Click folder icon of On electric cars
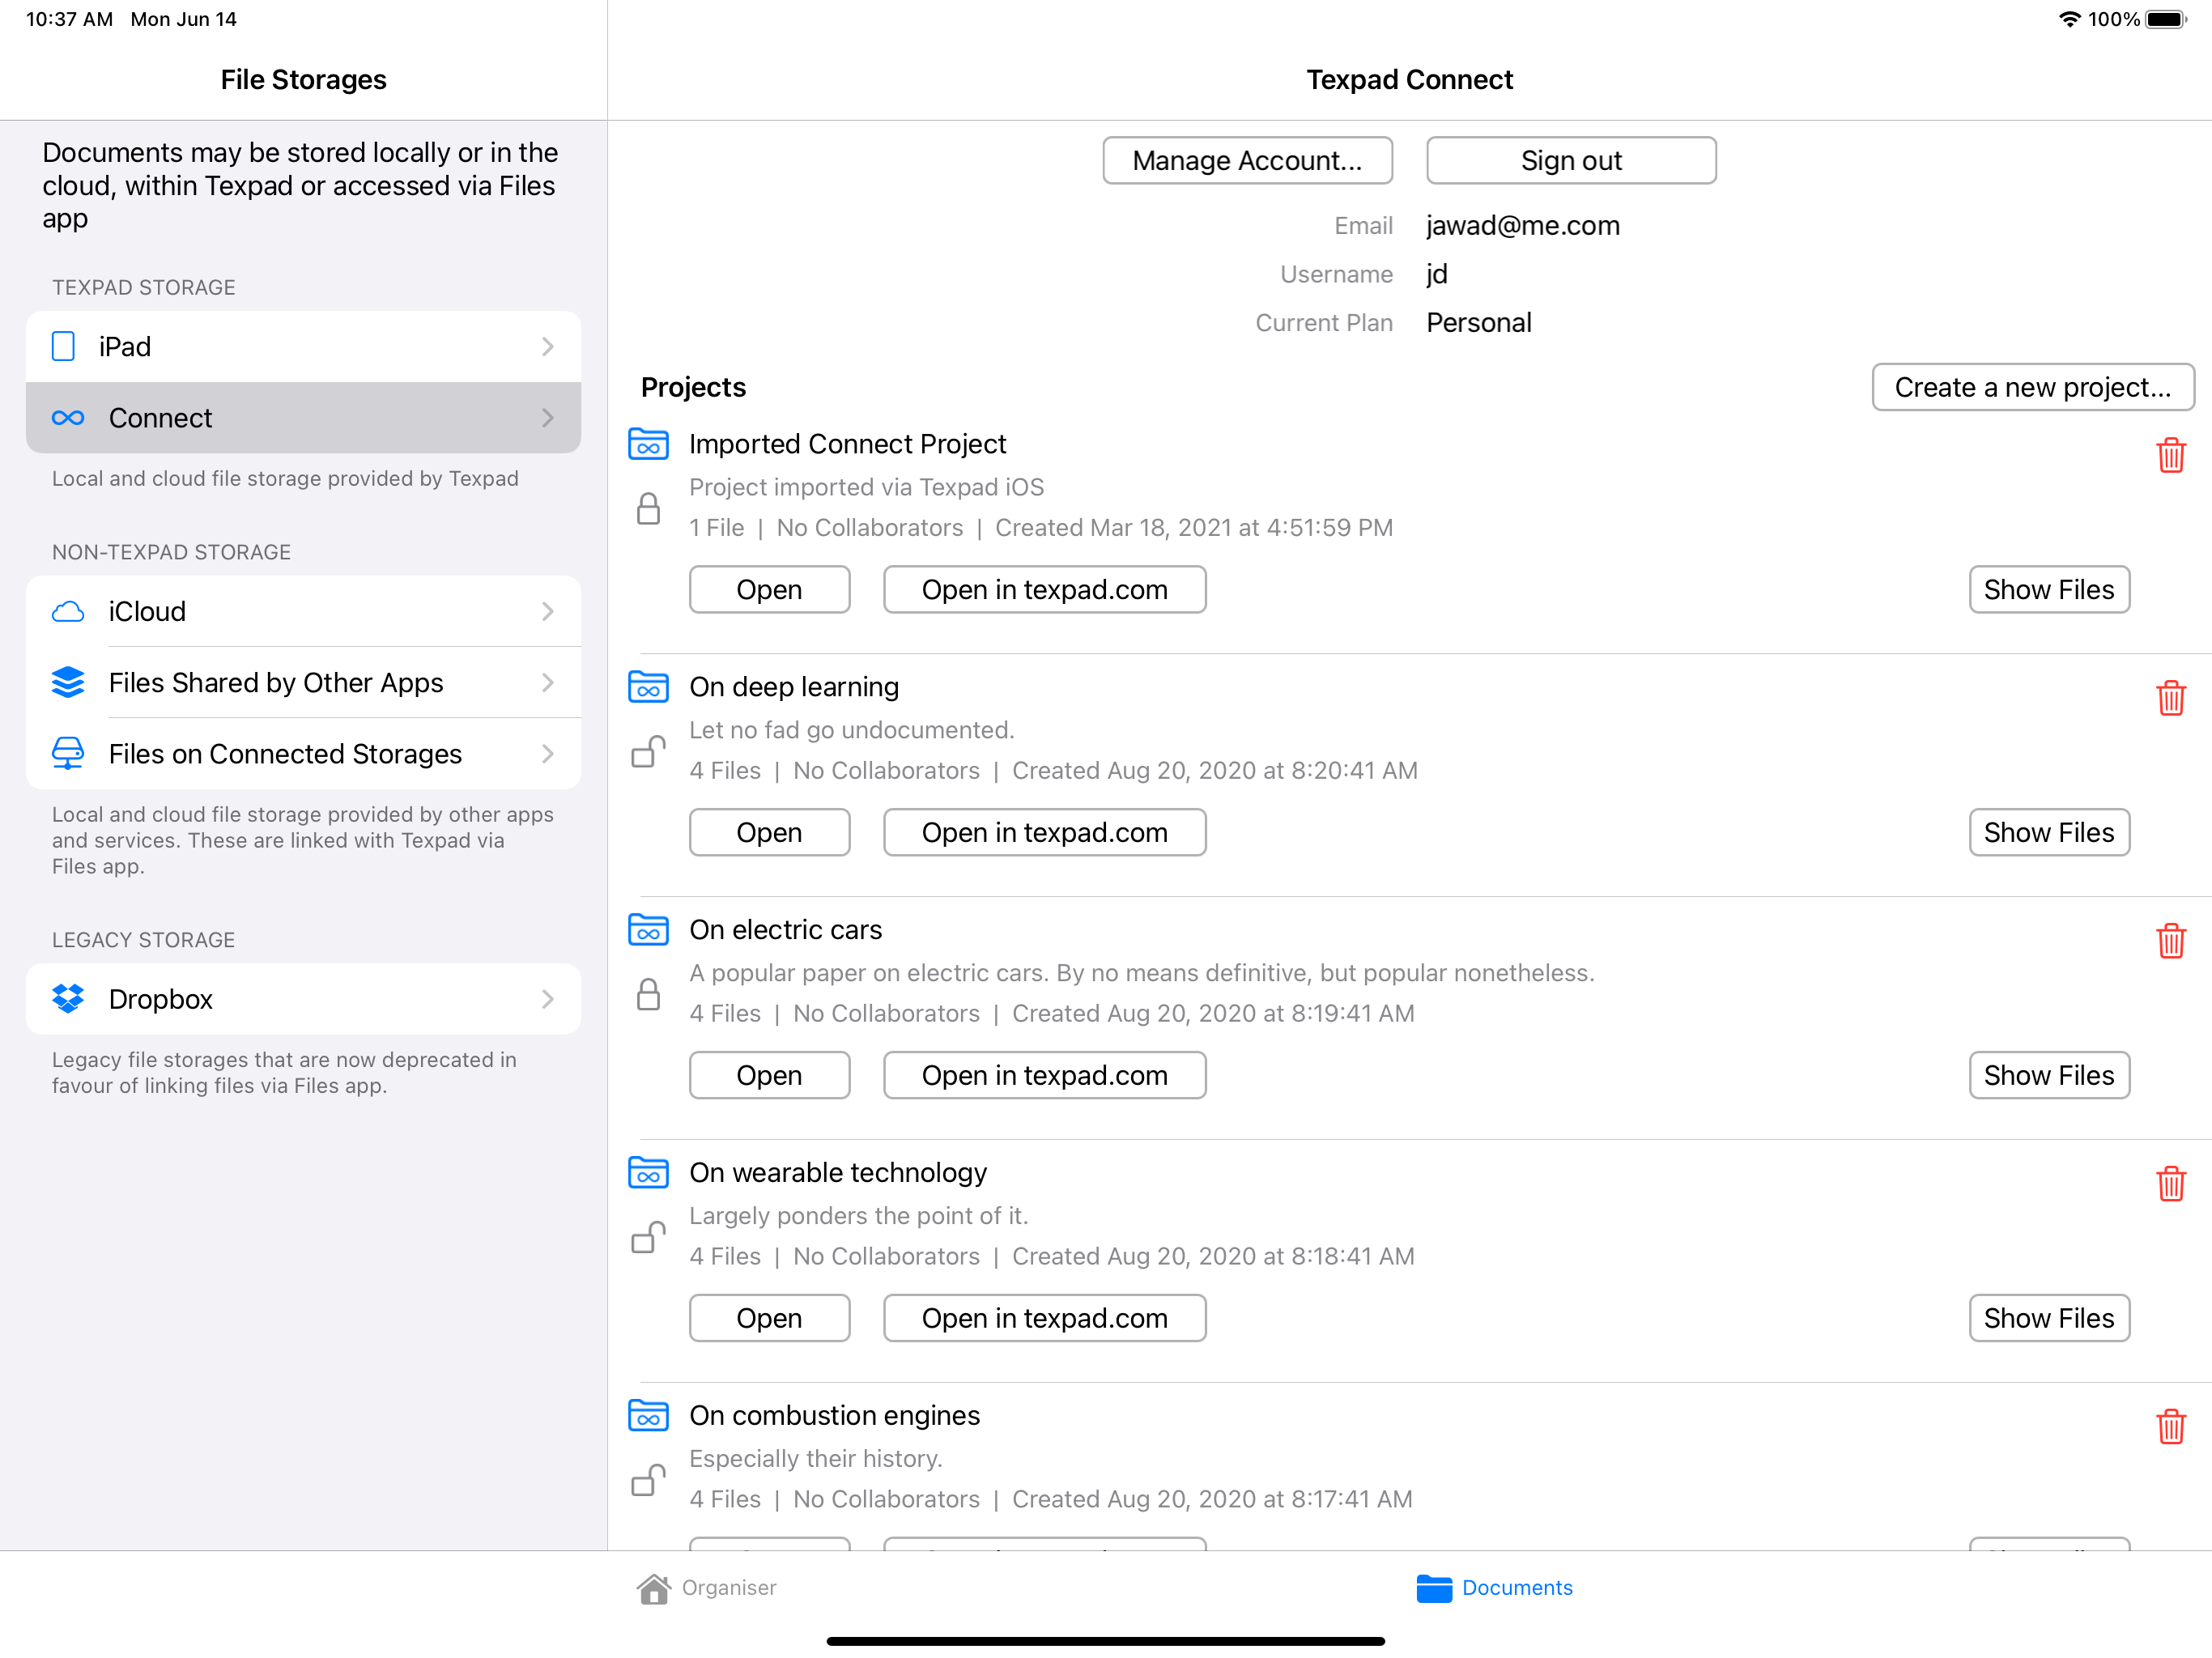2212x1658 pixels. (648, 930)
